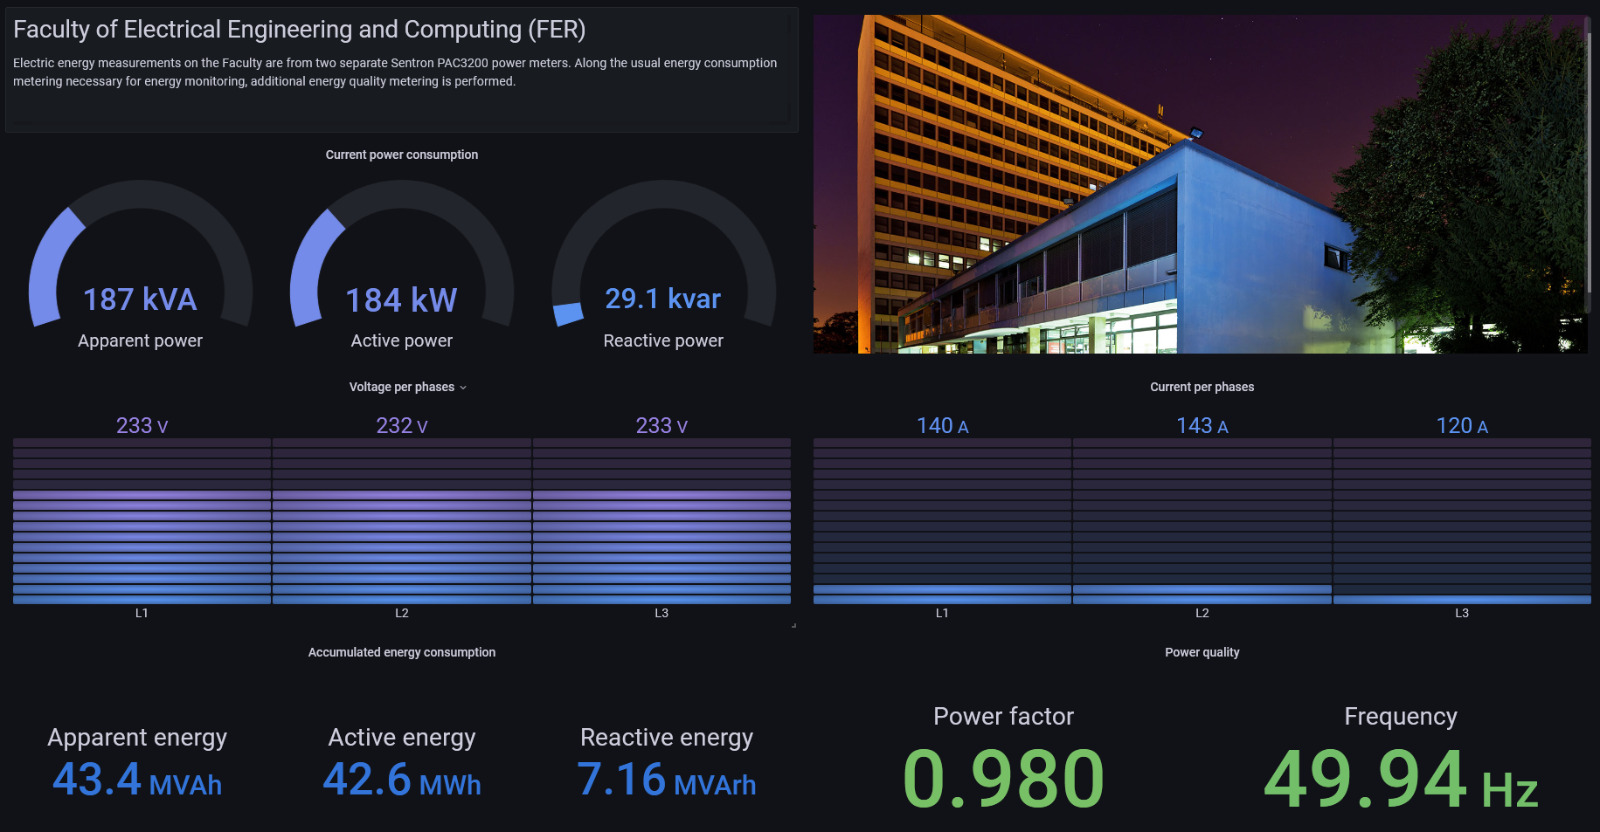
Task: Click the Frequency value 49.94 Hz
Action: 1400,779
